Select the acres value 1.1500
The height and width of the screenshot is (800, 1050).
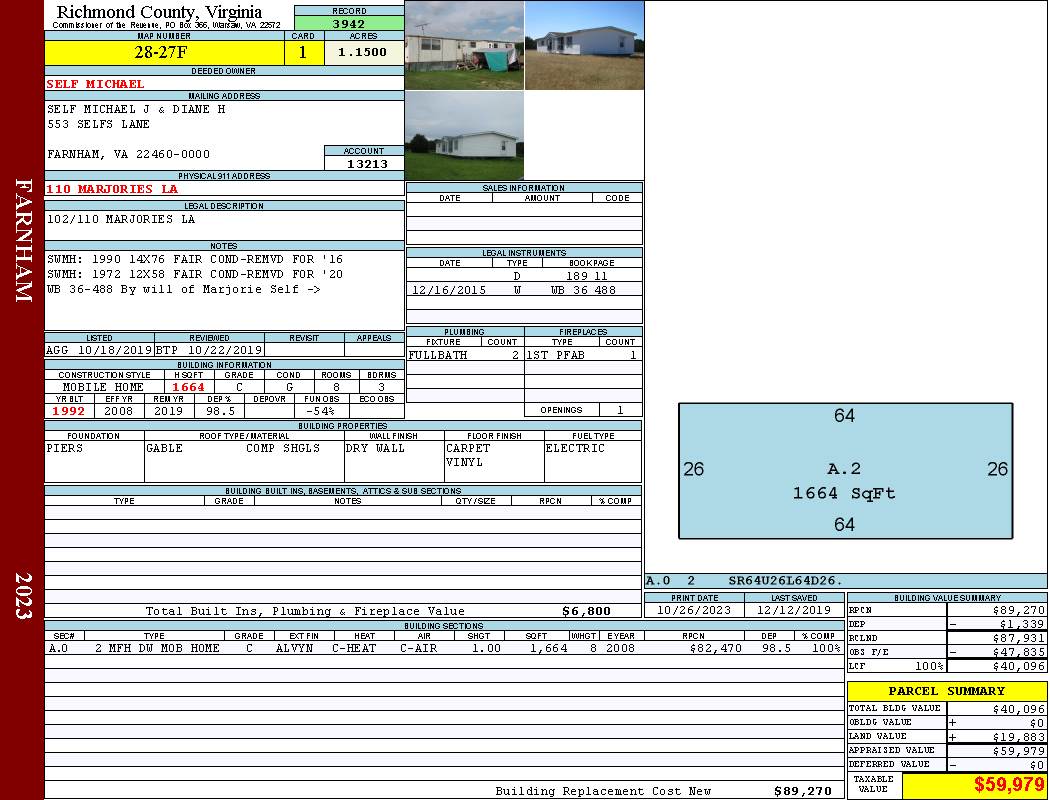363,53
